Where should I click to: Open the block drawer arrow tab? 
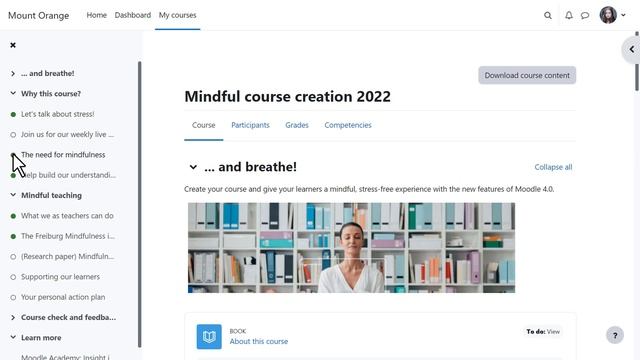631,49
